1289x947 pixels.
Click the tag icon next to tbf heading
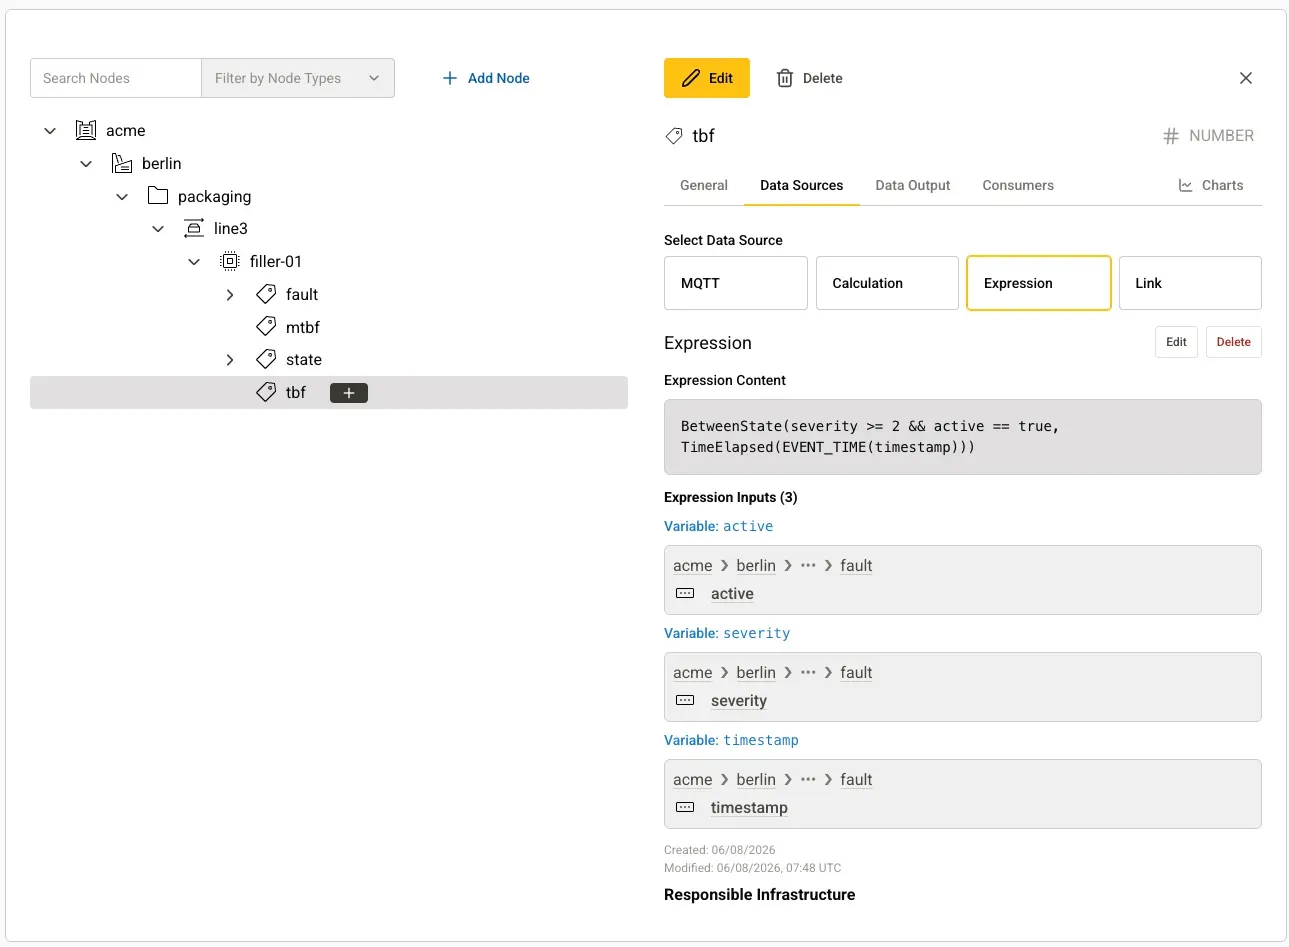[x=674, y=136]
